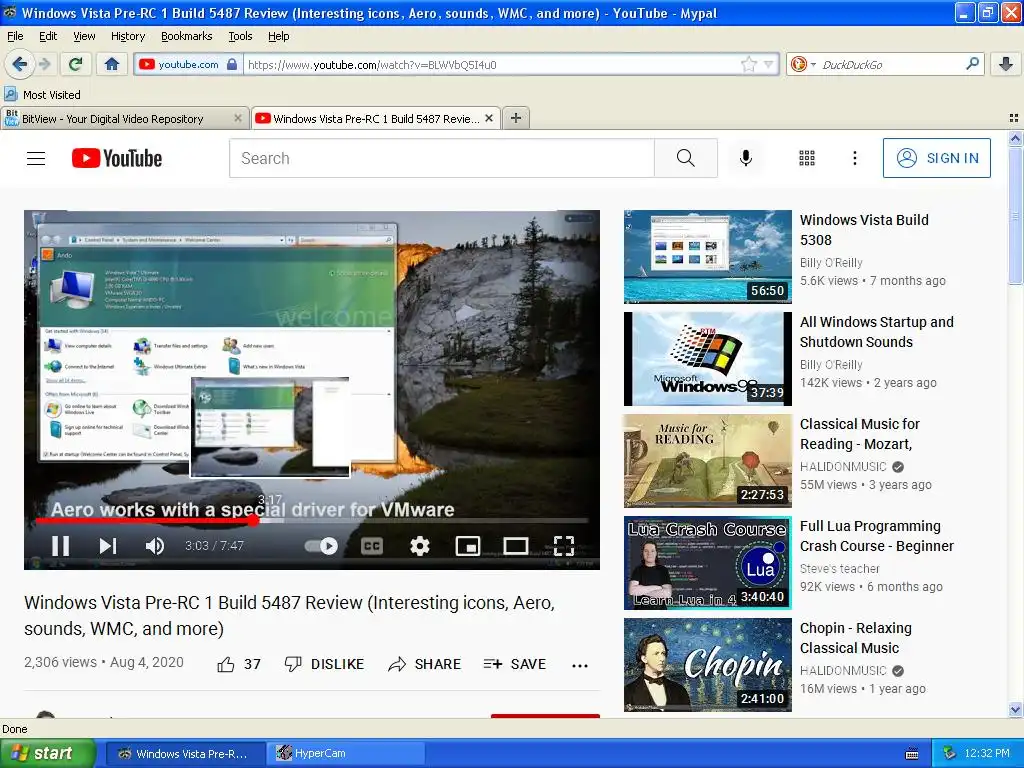This screenshot has height=768, width=1024.
Task: Seek on the video progress bar
Action: point(312,520)
